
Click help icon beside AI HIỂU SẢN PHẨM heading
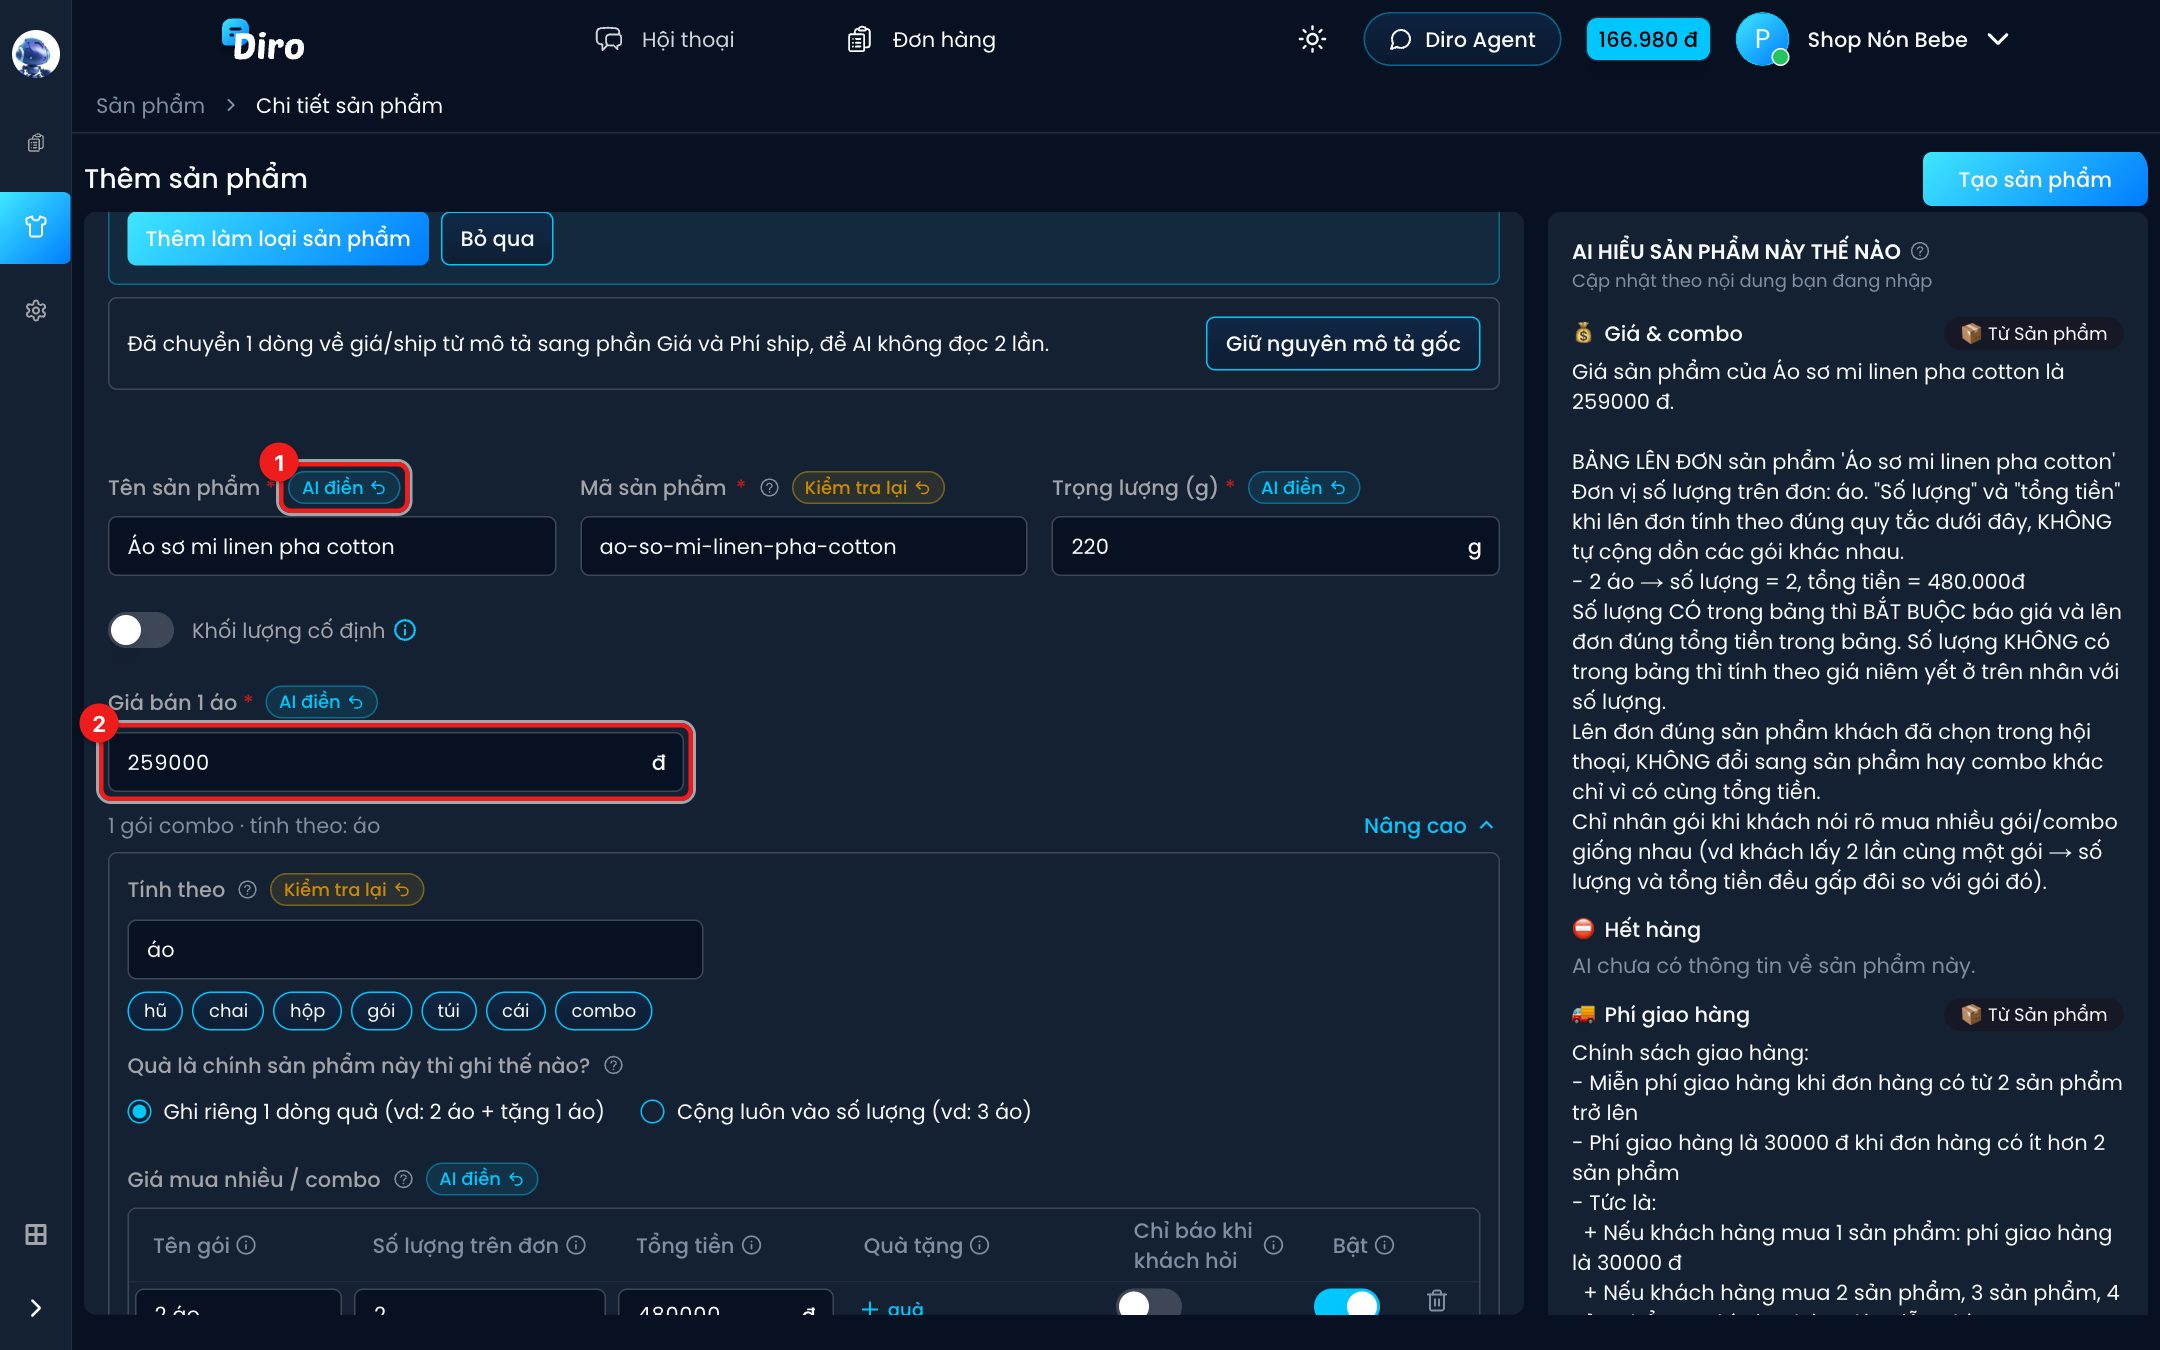(1920, 251)
